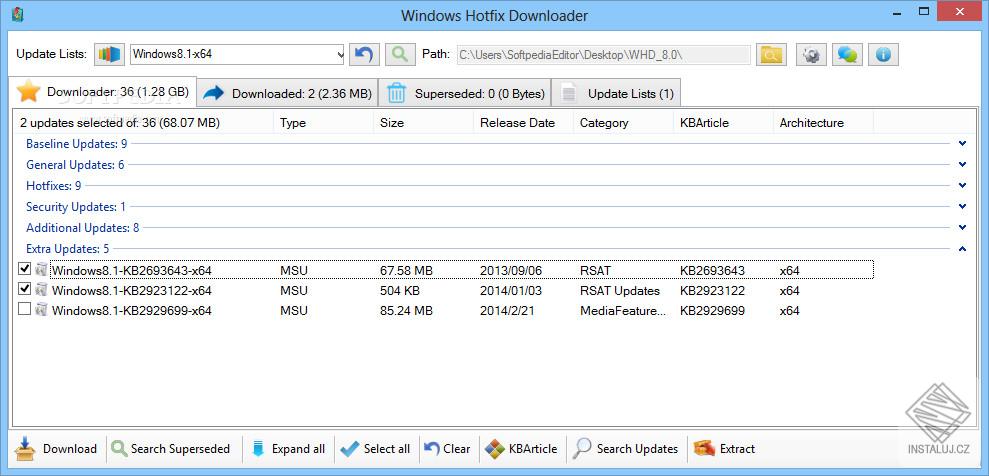Expand the Baseline Updates: 9 group
Viewport: 989px width, 476px height.
click(x=76, y=144)
